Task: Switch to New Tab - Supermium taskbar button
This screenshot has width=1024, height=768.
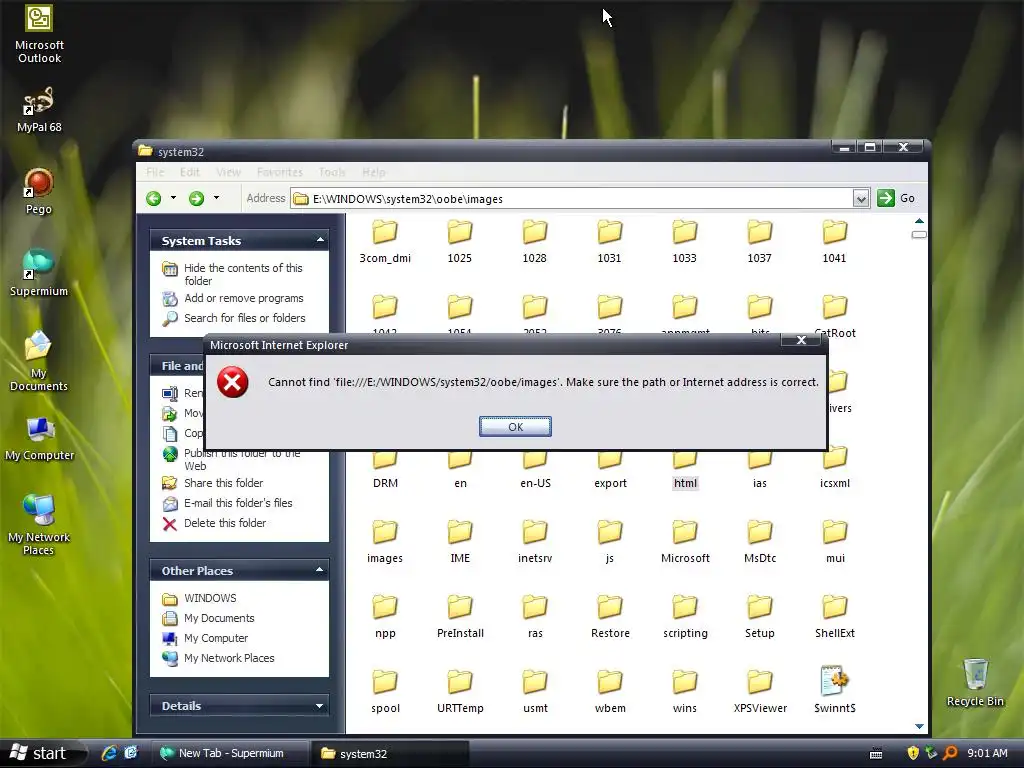Action: click(x=230, y=753)
